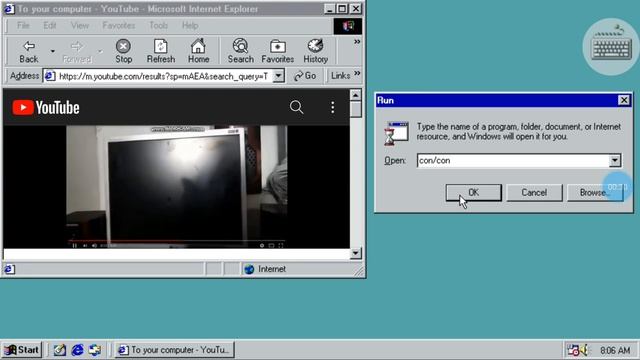This screenshot has width=640, height=360.
Task: Expand the address bar URL dropdown
Action: click(x=278, y=76)
